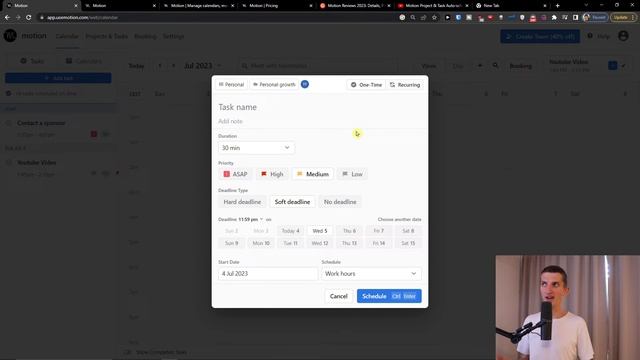The image size is (640, 360).
Task: Open a new browser tab with plus
Action: coord(558,5)
